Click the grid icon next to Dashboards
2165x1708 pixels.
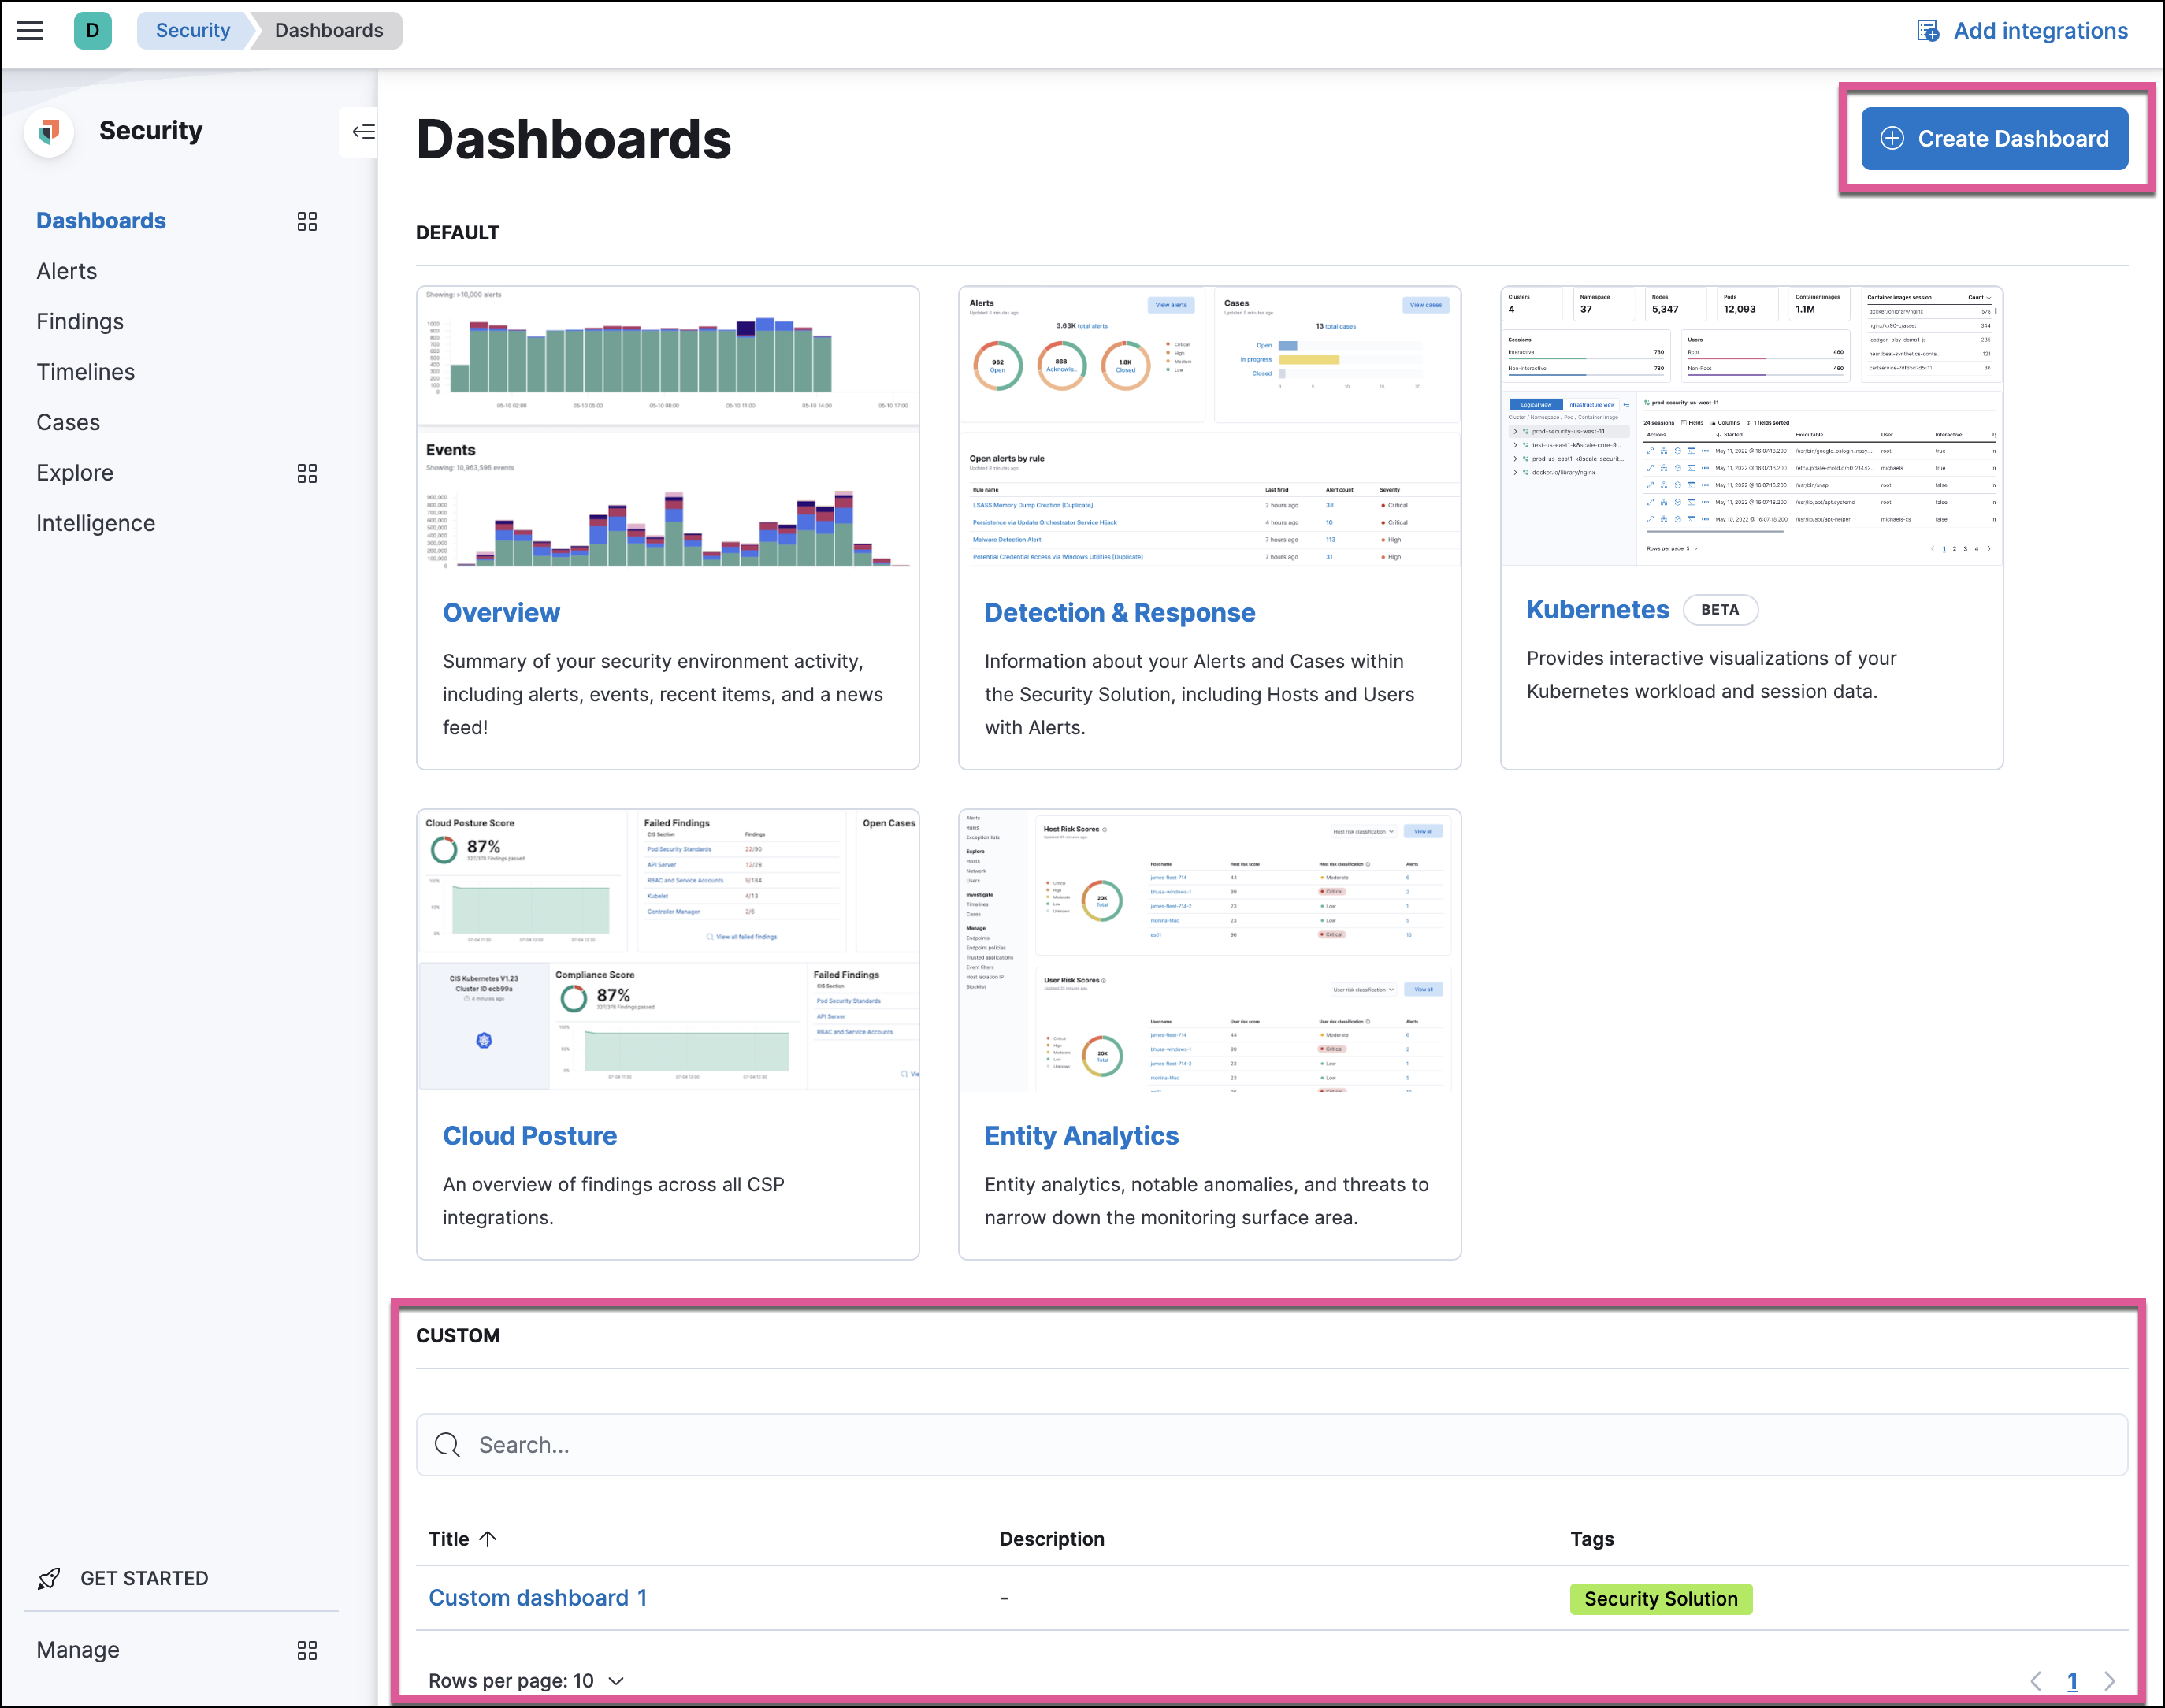point(307,221)
